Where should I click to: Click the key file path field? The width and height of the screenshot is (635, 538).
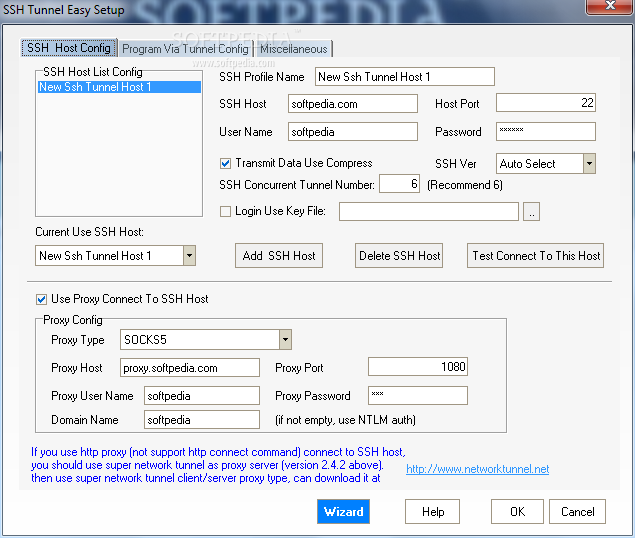tap(429, 211)
